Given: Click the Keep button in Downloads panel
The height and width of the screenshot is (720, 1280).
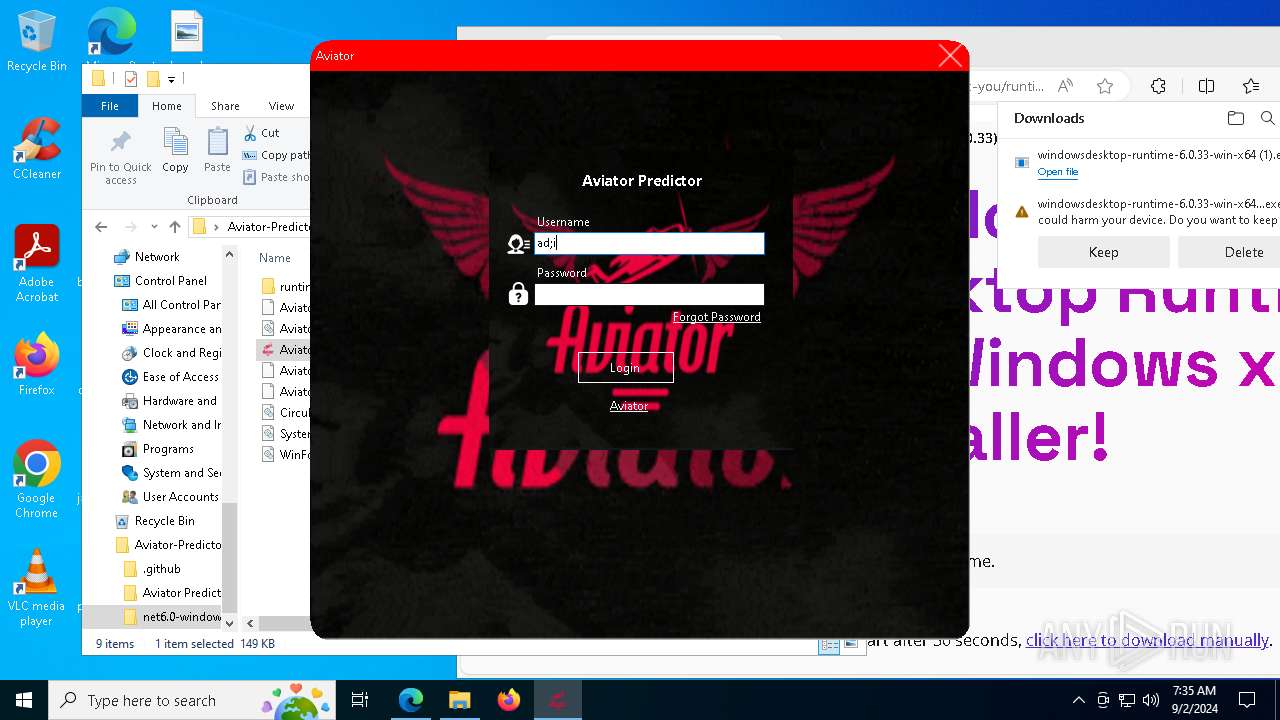Looking at the screenshot, I should (x=1103, y=252).
